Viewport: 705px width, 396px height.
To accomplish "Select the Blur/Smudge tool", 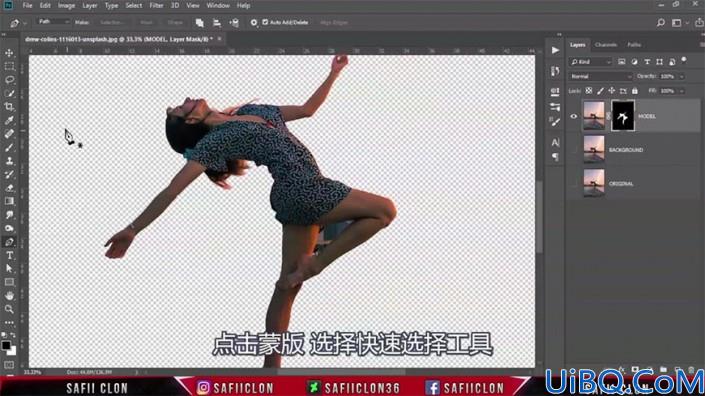I will pyautogui.click(x=9, y=215).
